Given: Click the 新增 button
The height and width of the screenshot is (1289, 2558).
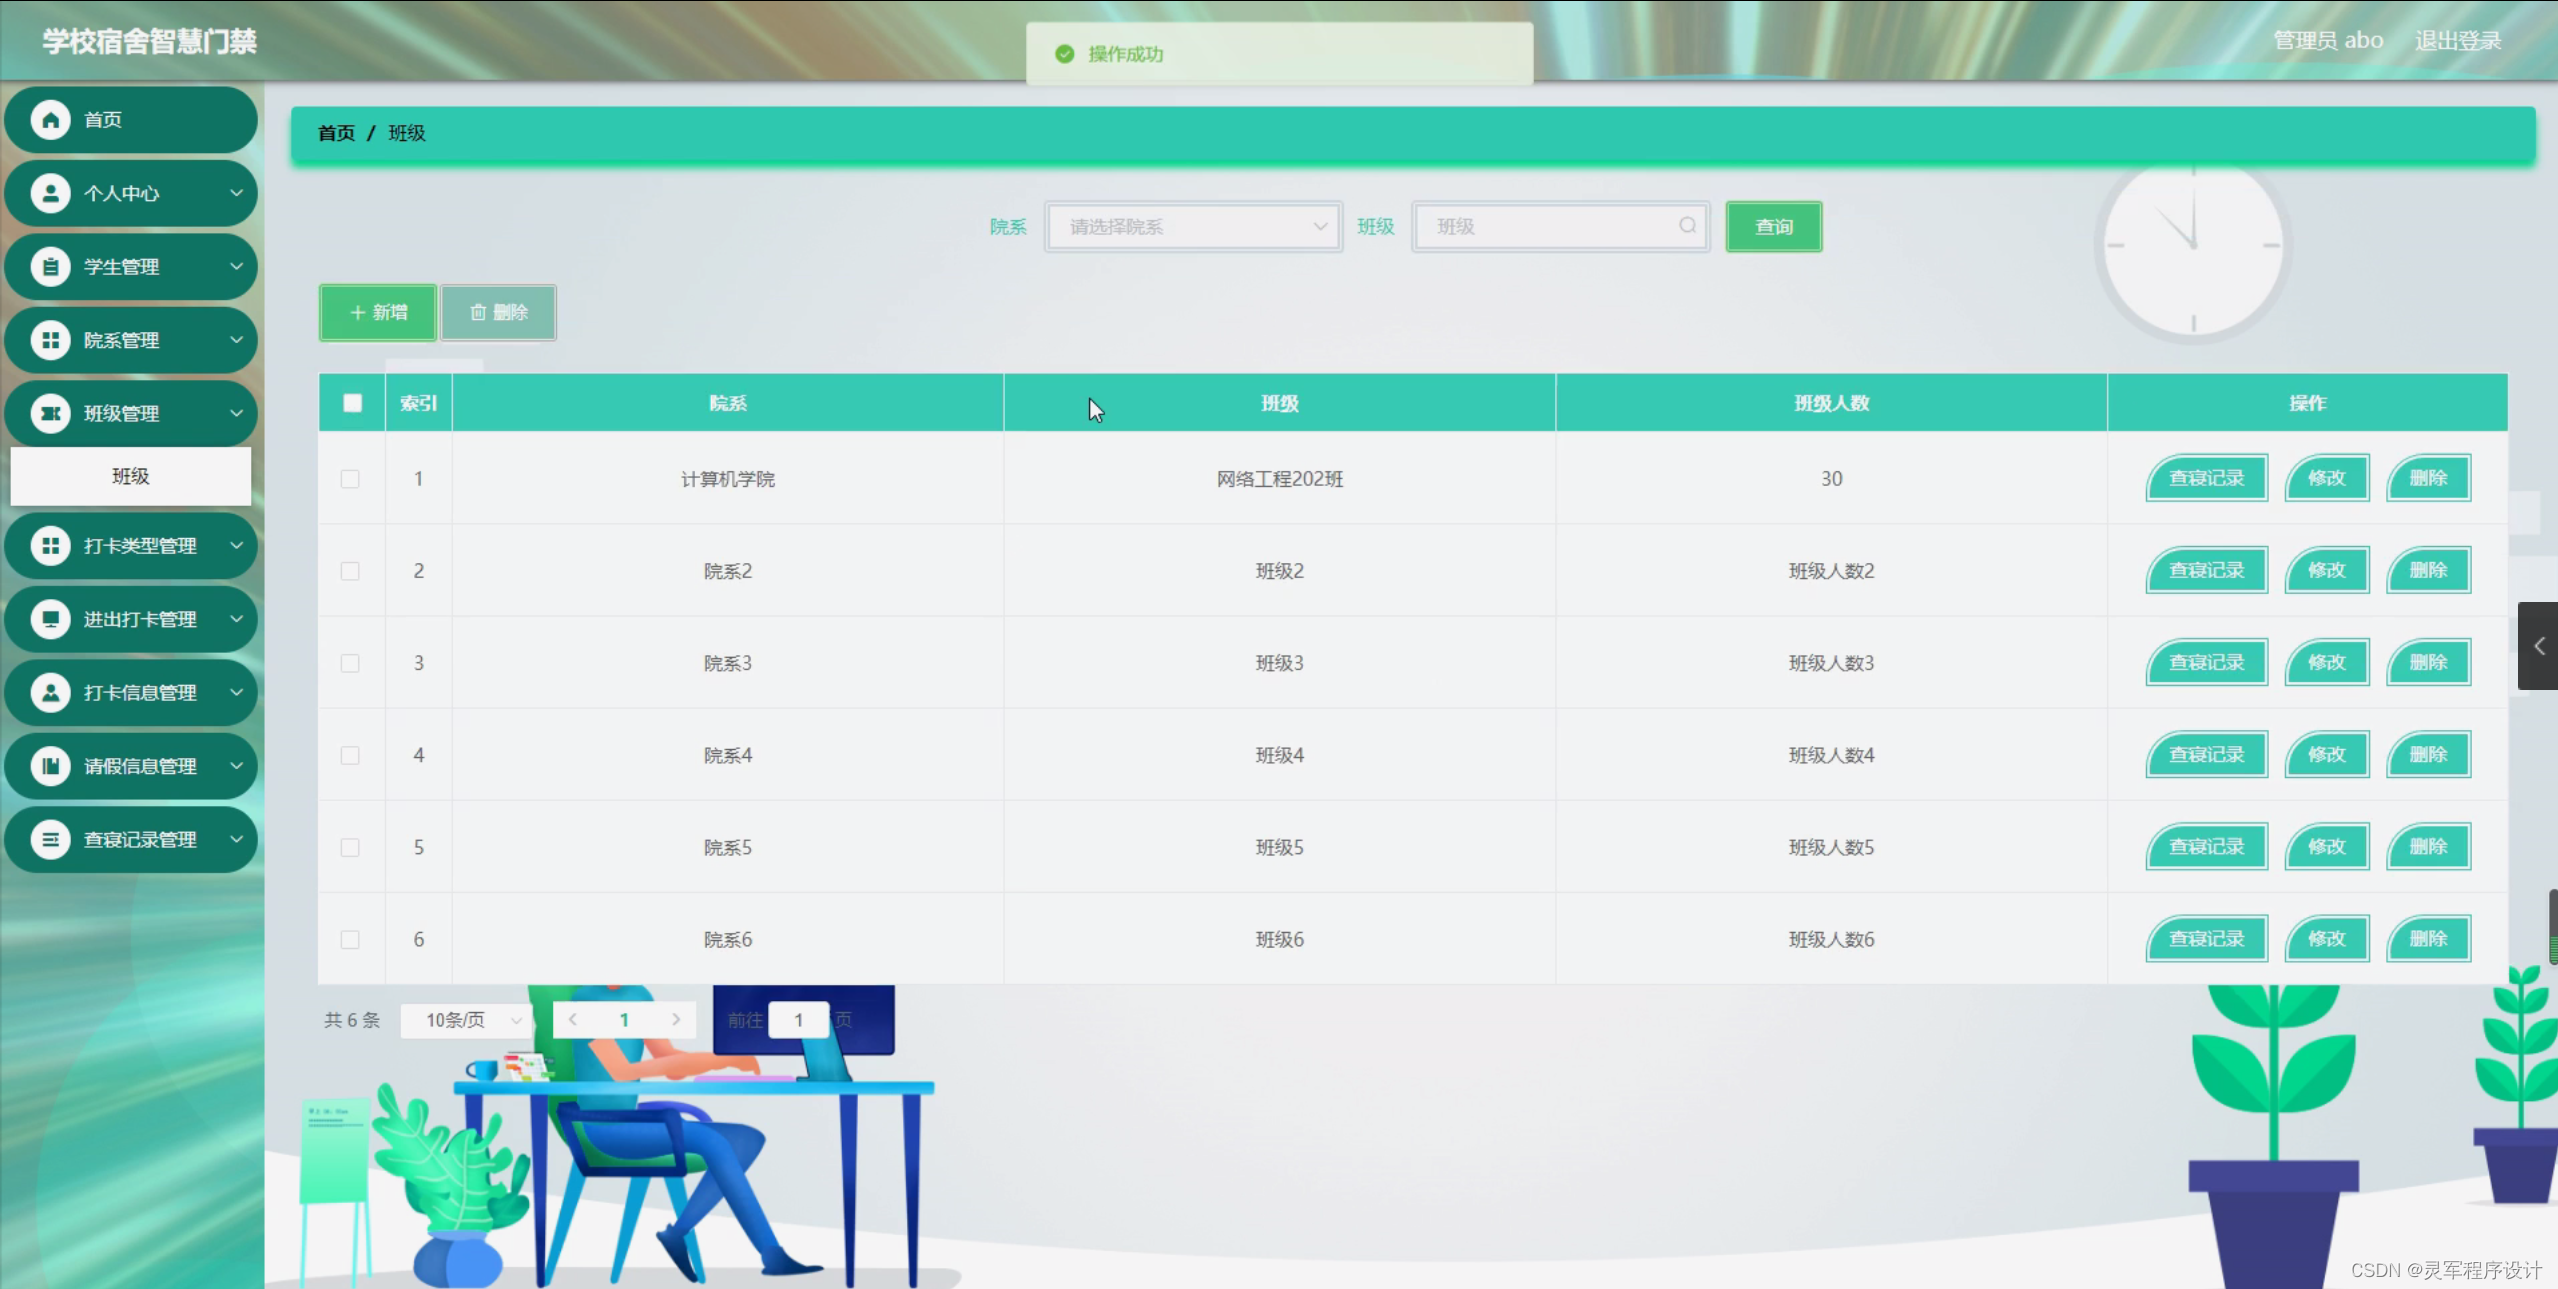Looking at the screenshot, I should point(378,312).
